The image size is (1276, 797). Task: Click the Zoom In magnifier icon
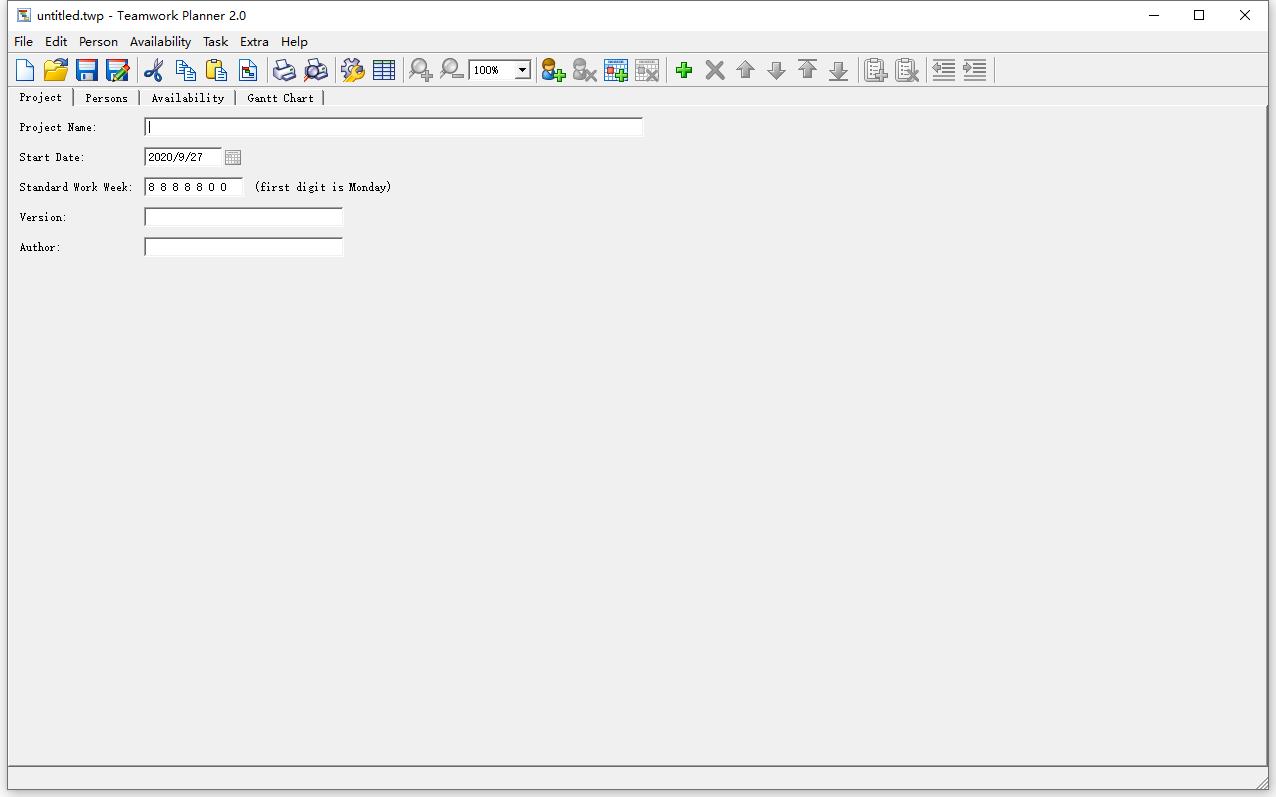[421, 70]
